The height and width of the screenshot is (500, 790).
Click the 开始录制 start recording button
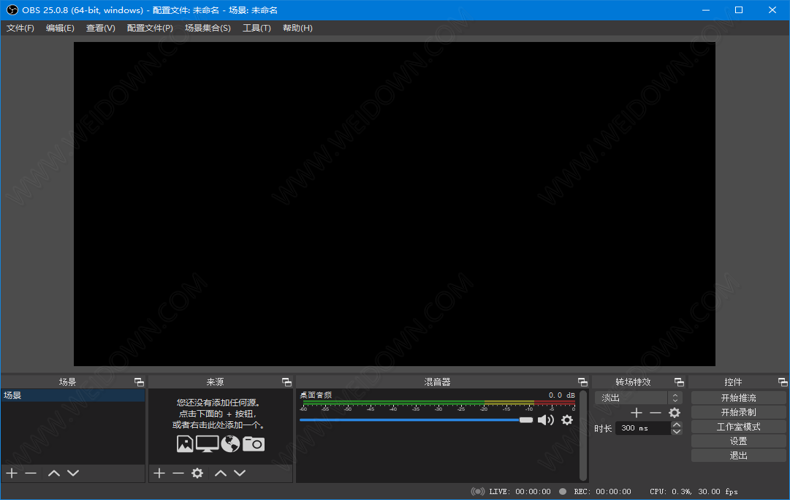pyautogui.click(x=739, y=412)
